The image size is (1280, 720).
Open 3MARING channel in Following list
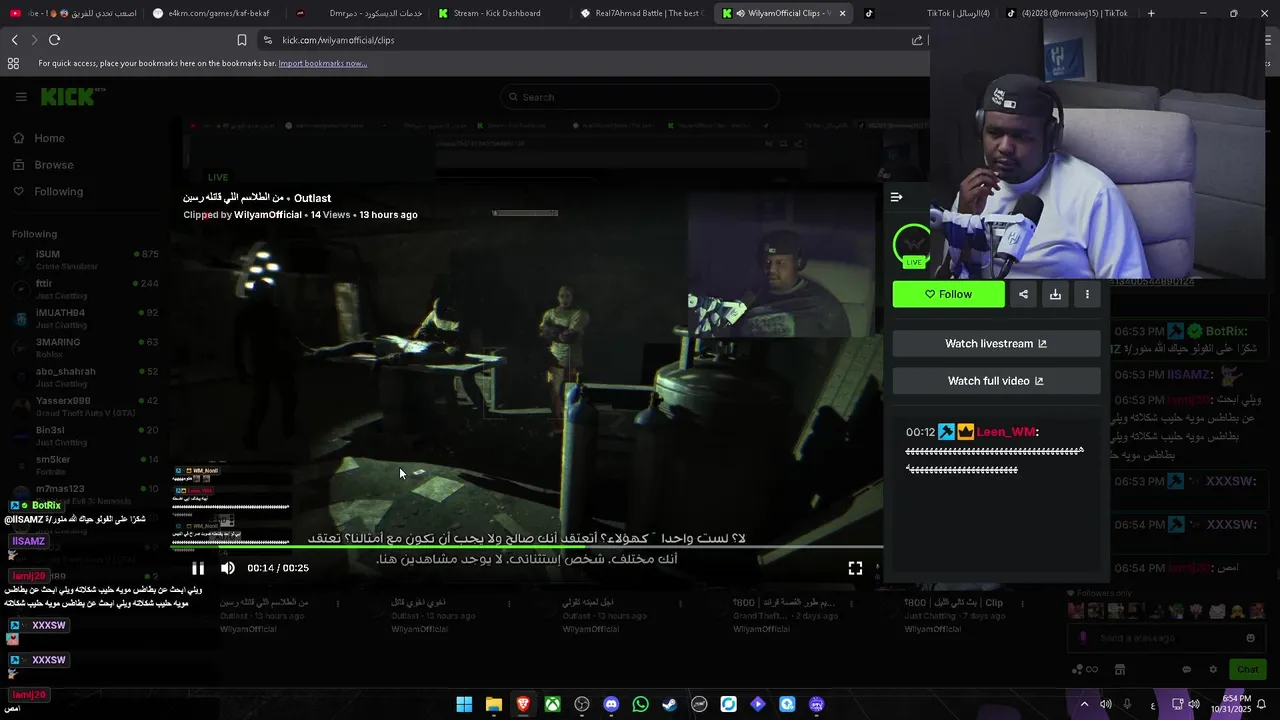[x=86, y=347]
